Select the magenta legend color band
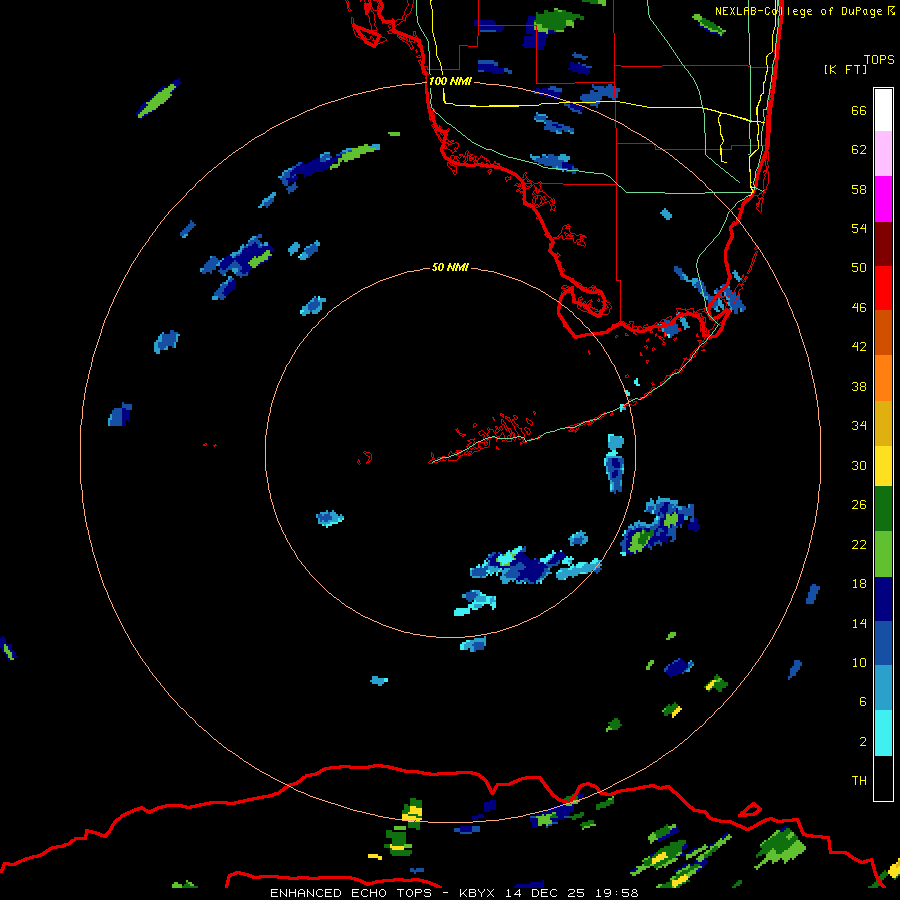 [883, 199]
